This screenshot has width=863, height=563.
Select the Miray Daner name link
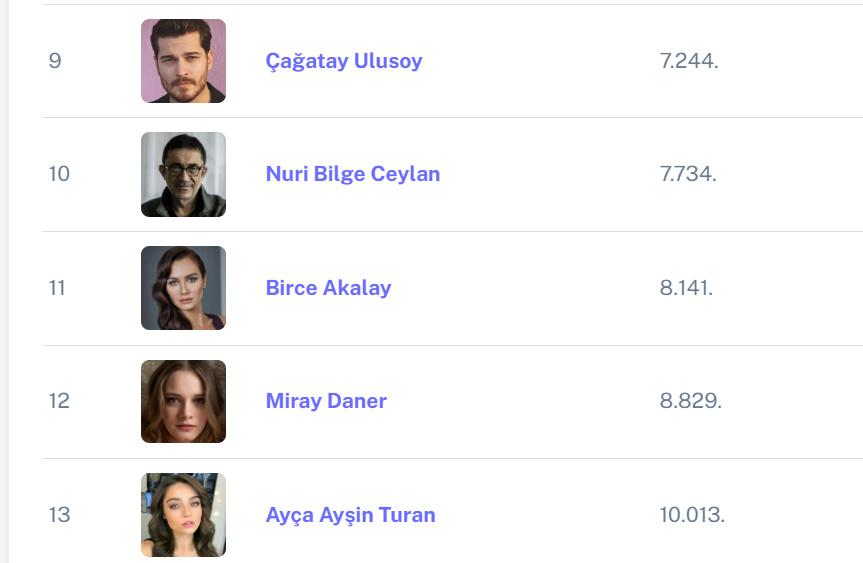tap(326, 401)
